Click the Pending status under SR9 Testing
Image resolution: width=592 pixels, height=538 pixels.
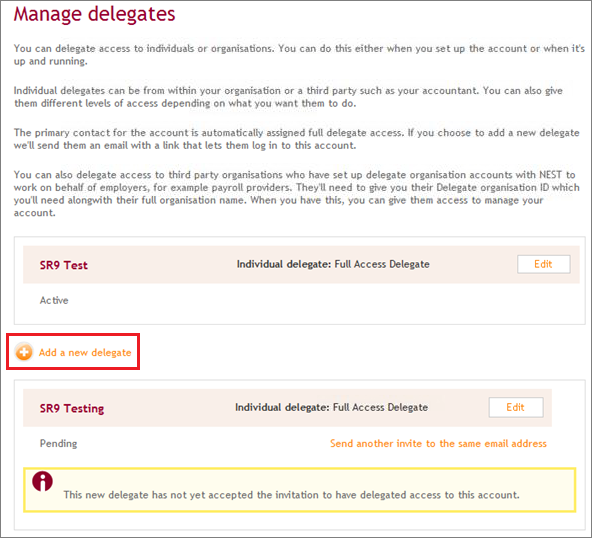coord(59,444)
